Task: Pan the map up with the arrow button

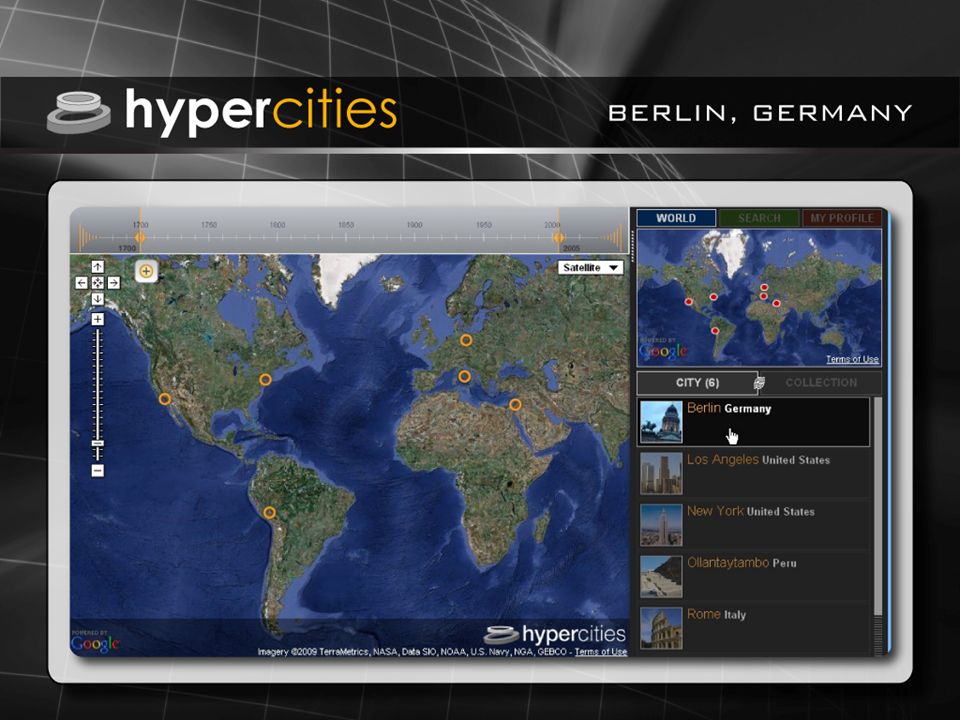Action: click(x=97, y=266)
